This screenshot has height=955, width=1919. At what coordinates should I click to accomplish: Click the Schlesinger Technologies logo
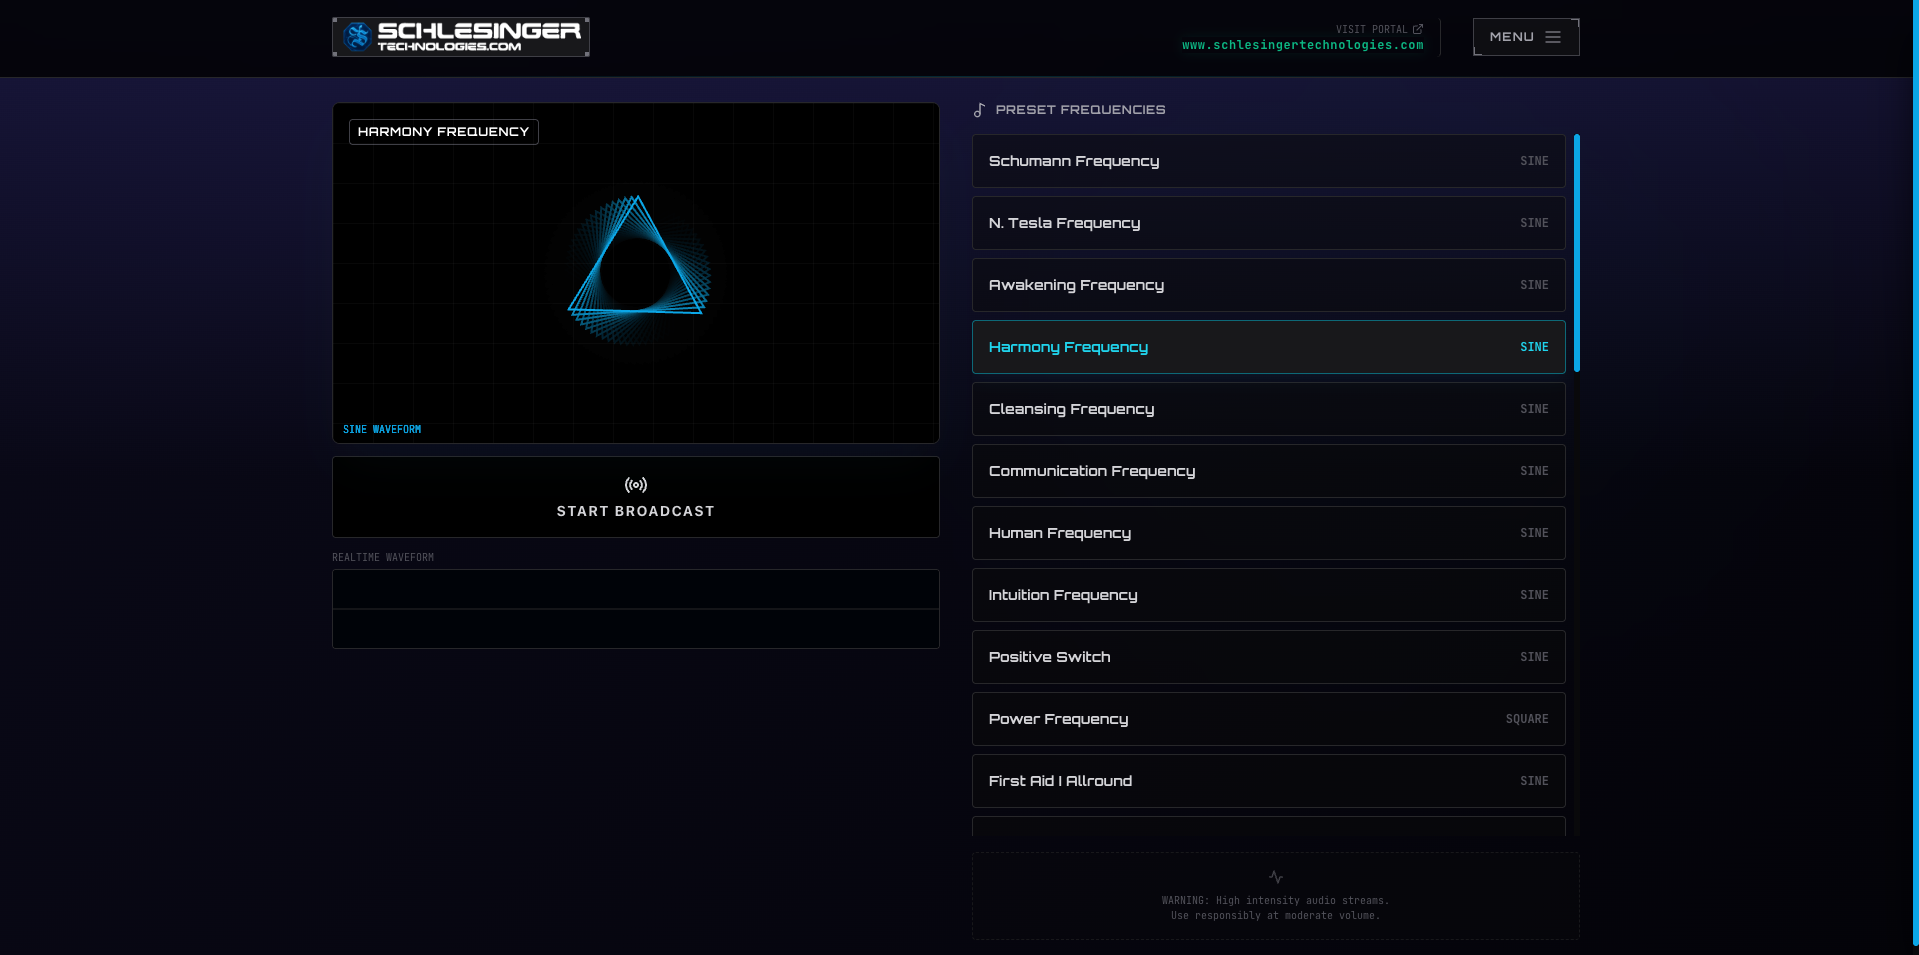pyautogui.click(x=460, y=37)
